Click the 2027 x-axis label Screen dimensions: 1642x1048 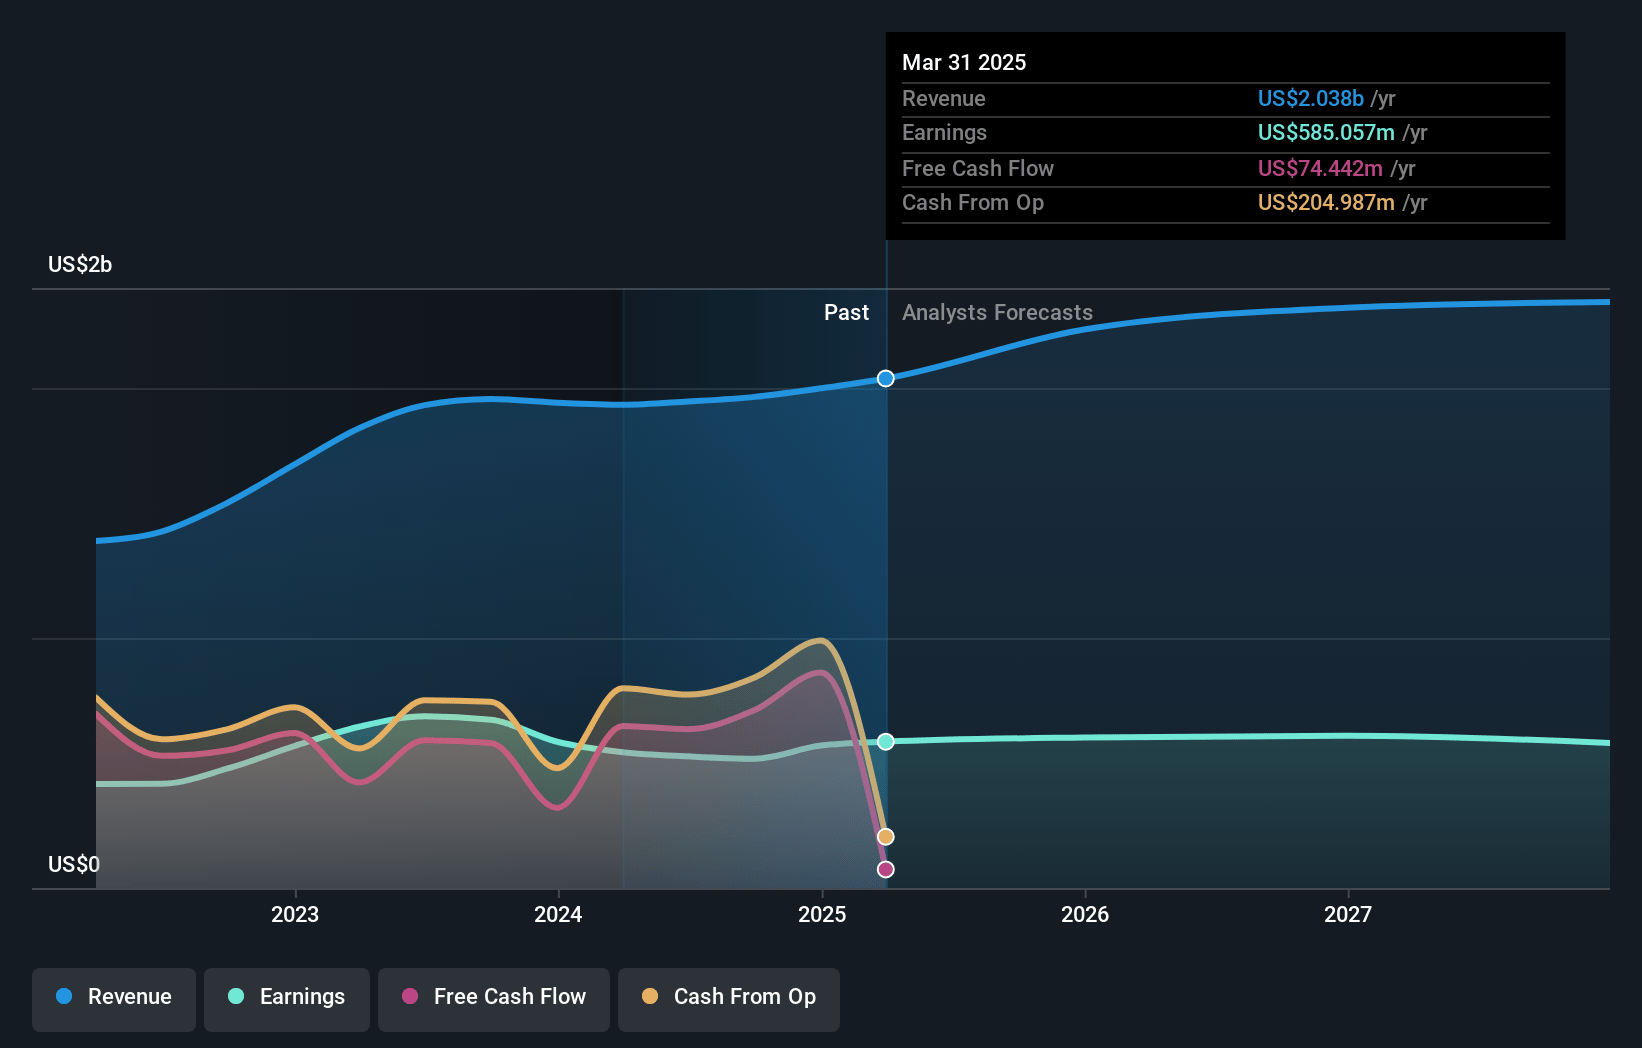[x=1348, y=914]
